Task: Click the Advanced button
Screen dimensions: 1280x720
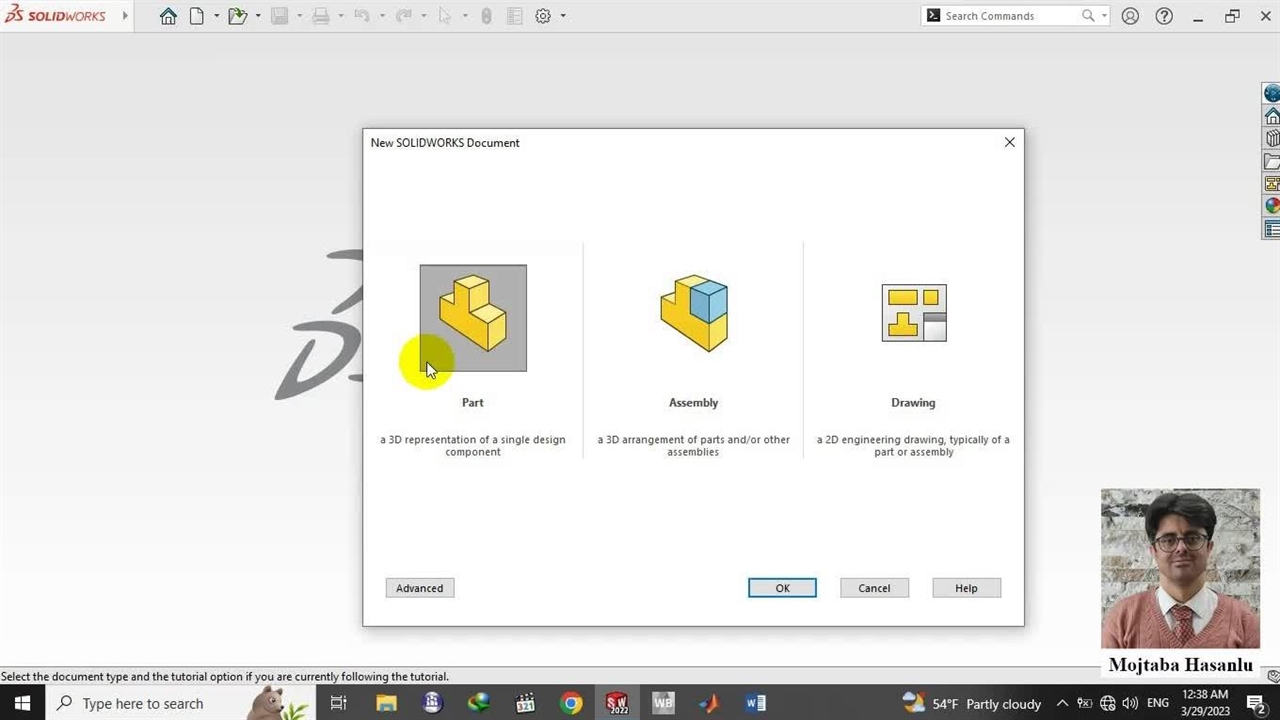Action: (x=420, y=588)
